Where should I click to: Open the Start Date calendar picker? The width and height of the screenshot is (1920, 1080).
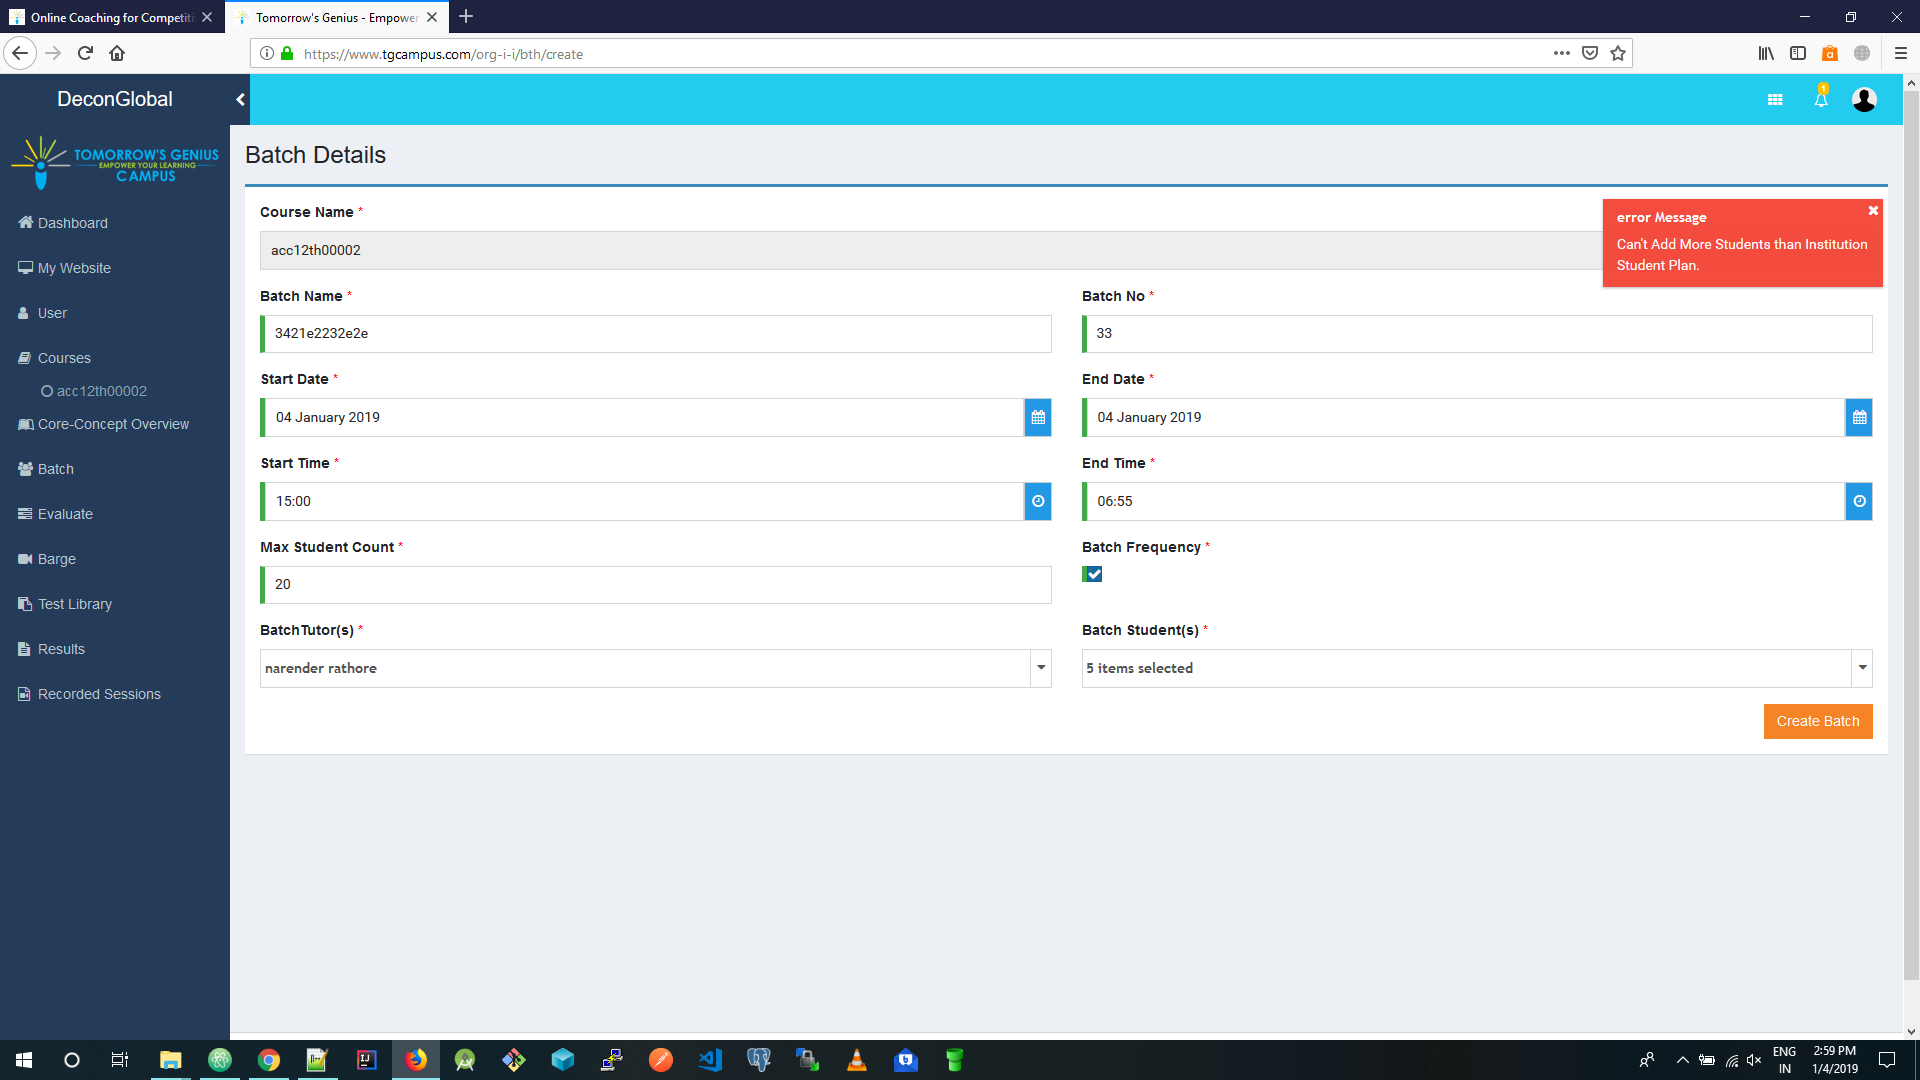pos(1038,418)
